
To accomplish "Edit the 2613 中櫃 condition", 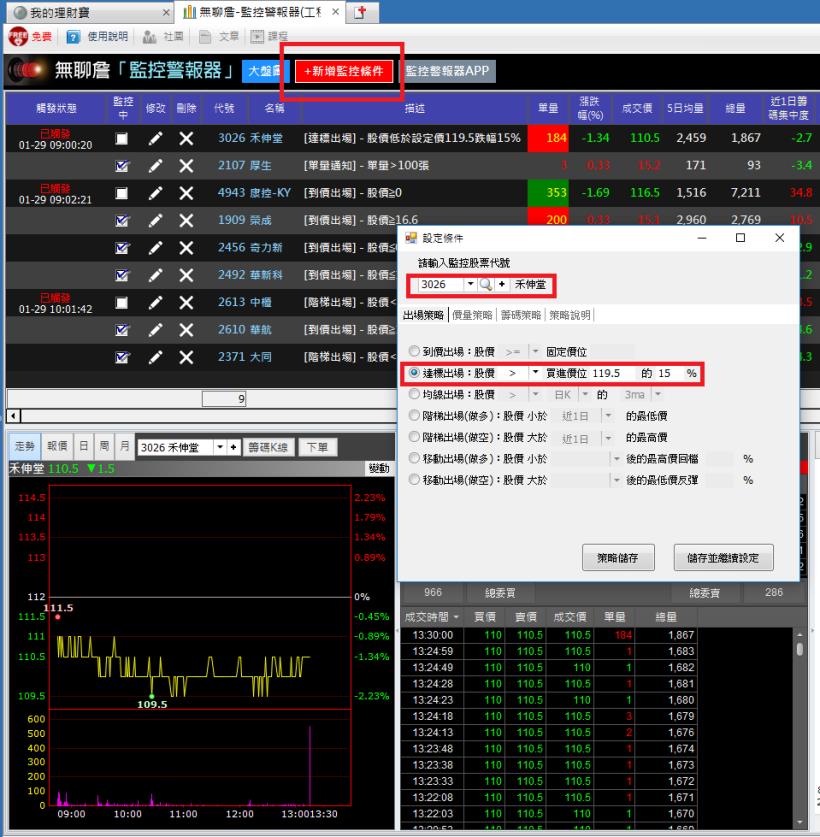I will click(155, 303).
